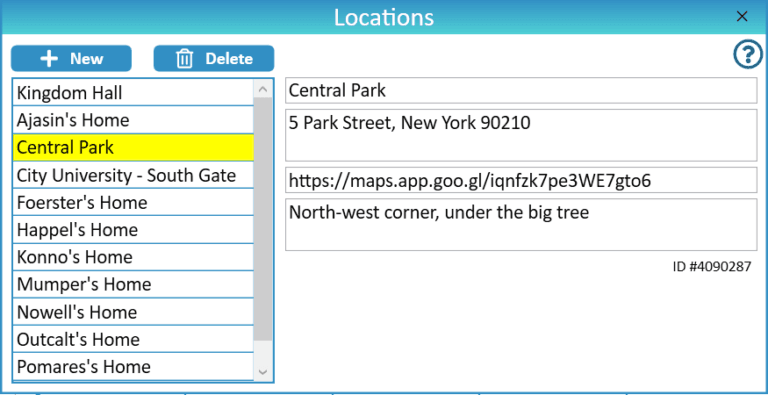Select Happel's Home in the list
Screen dimensions: 768x395
click(133, 230)
